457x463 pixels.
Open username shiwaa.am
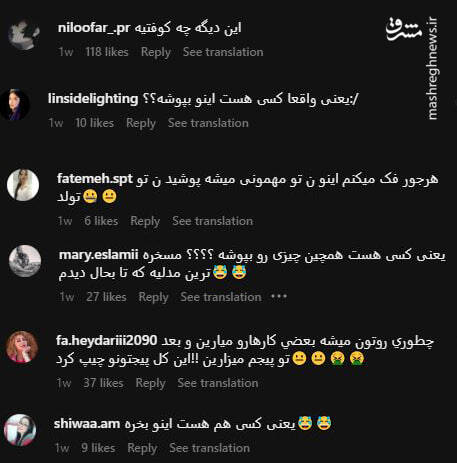[87, 424]
